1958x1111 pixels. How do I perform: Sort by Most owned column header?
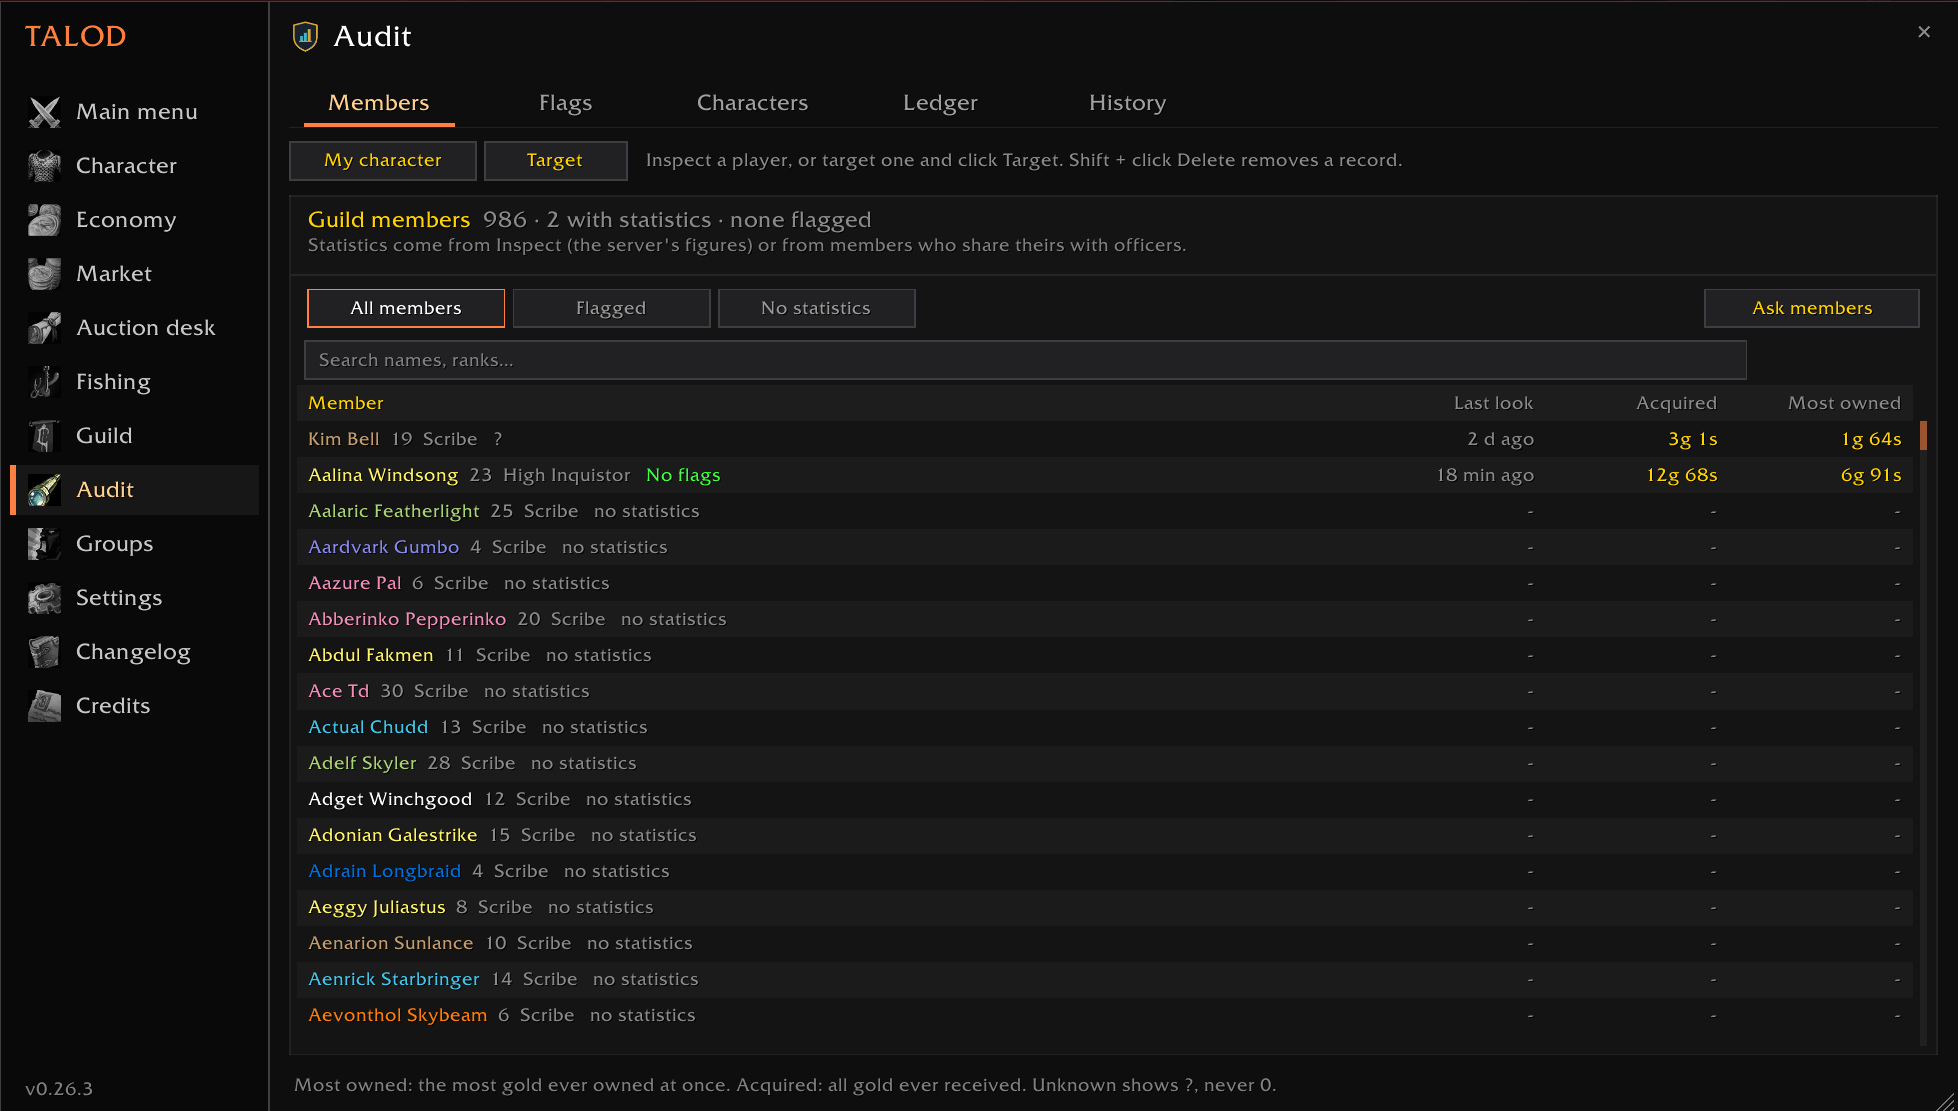point(1844,403)
